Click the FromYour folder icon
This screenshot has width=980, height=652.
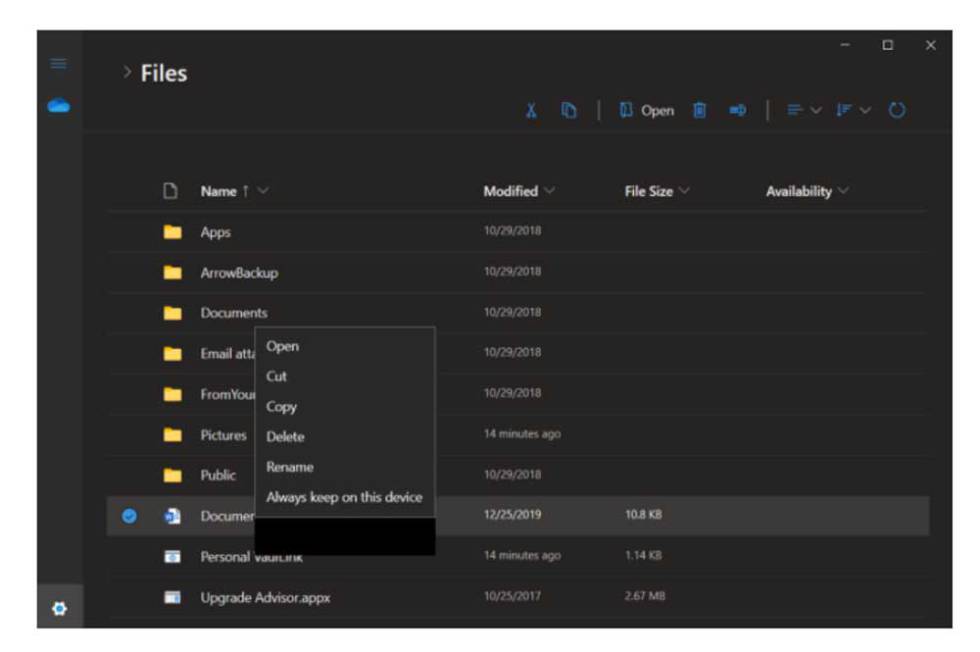(x=172, y=394)
